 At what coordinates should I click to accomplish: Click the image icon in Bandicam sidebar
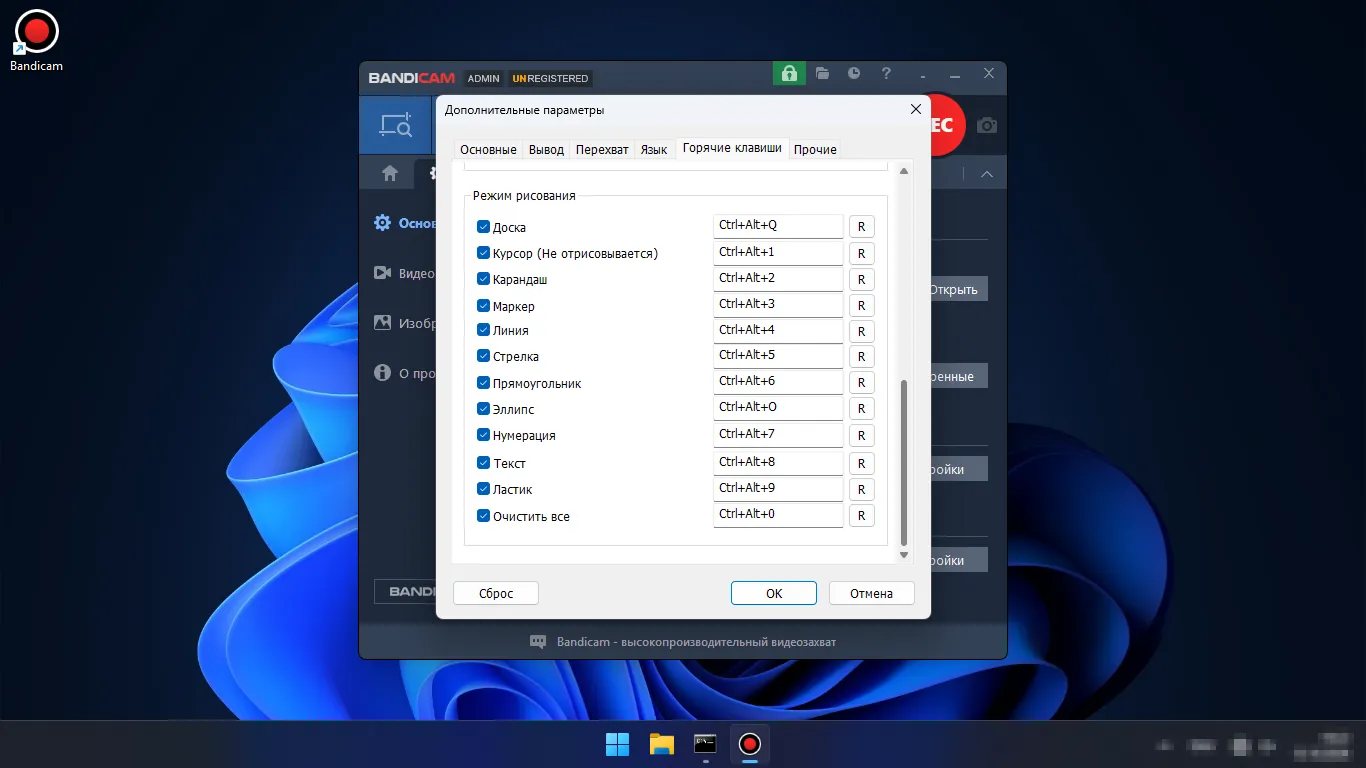(382, 323)
